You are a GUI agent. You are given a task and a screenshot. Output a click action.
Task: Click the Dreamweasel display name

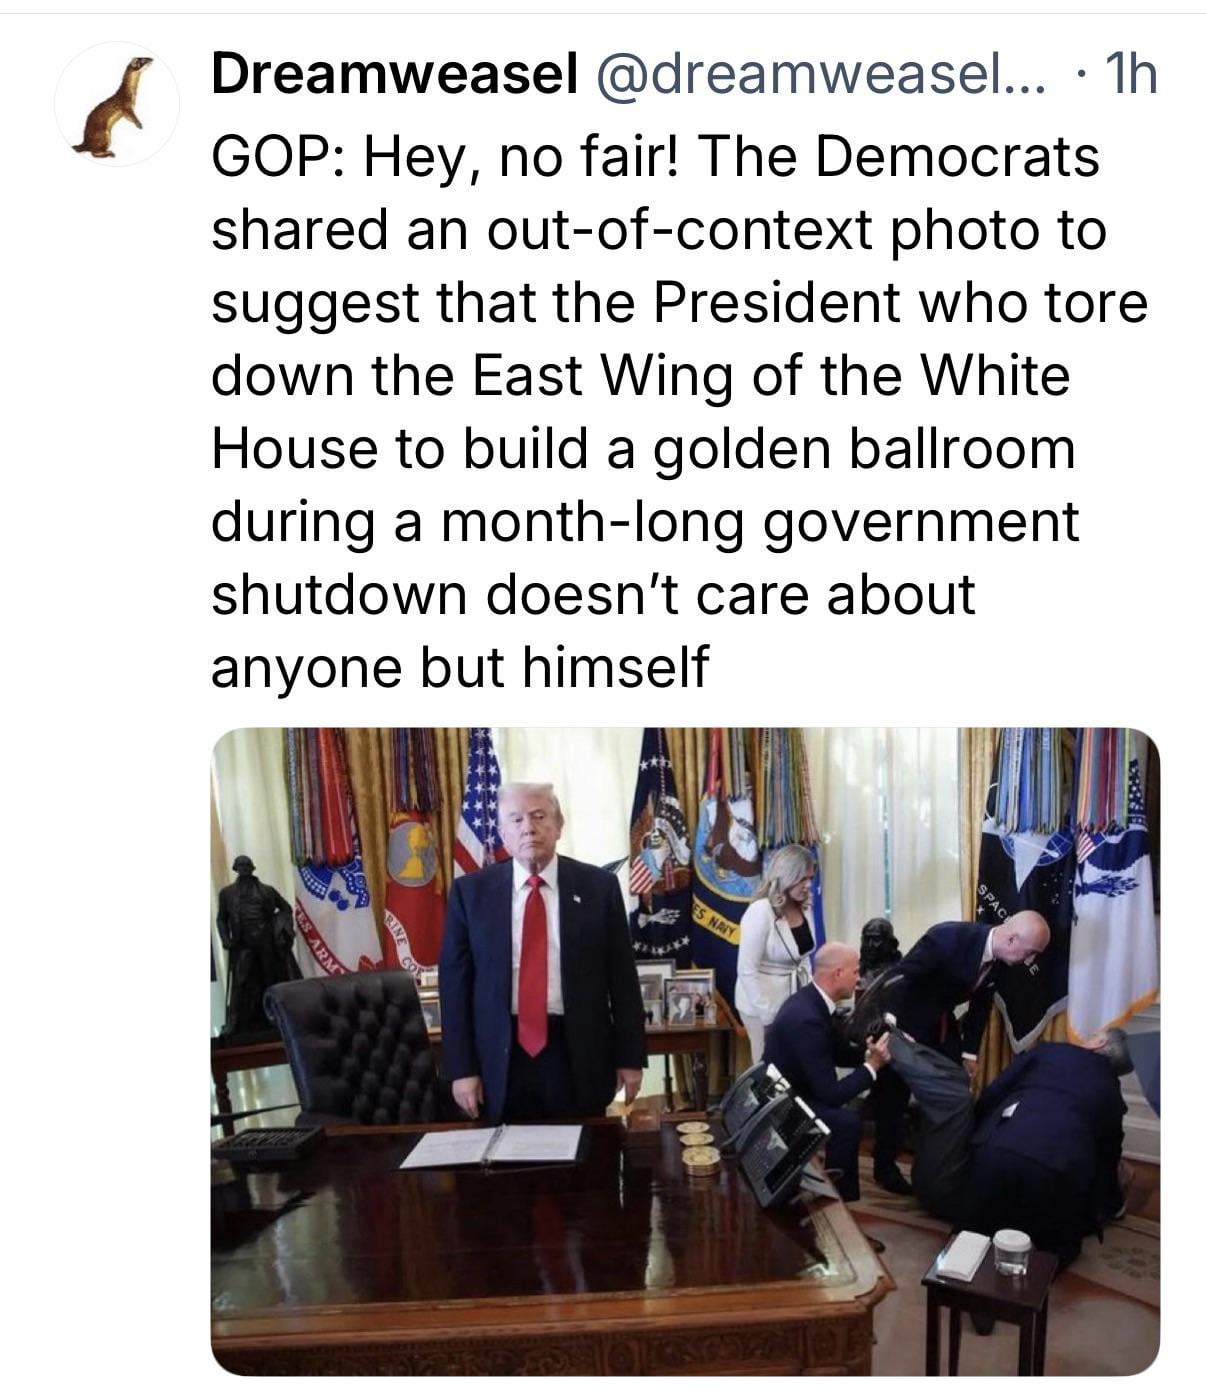click(x=395, y=74)
